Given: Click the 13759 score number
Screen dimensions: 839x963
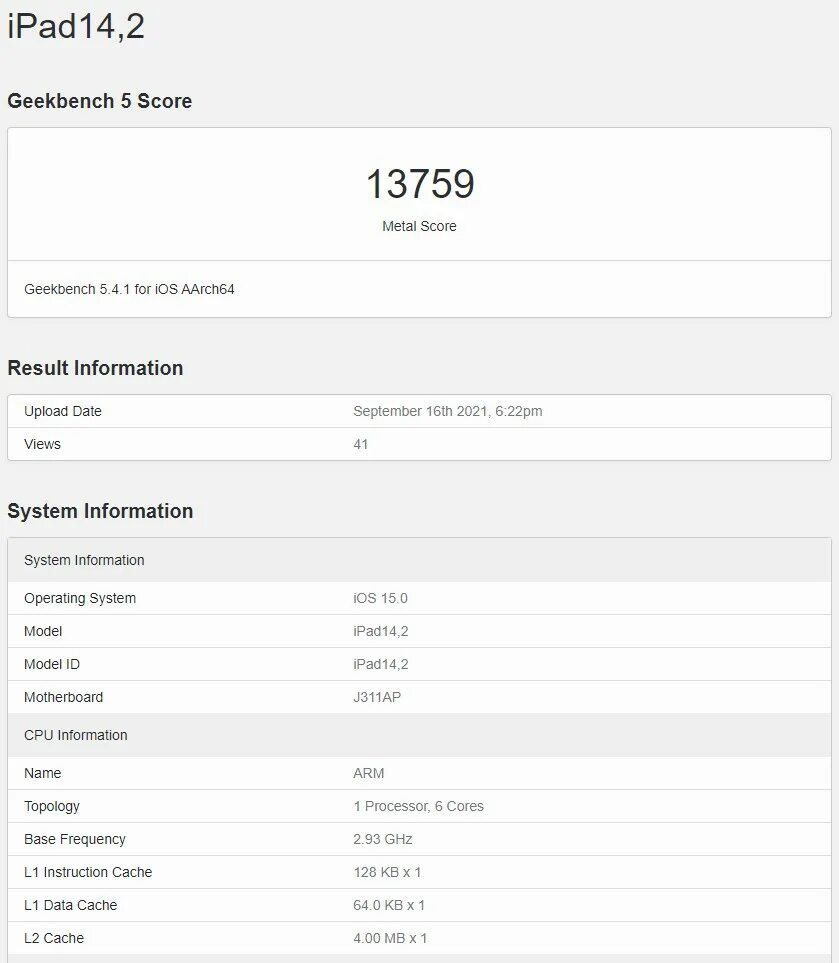Looking at the screenshot, I should pos(420,184).
